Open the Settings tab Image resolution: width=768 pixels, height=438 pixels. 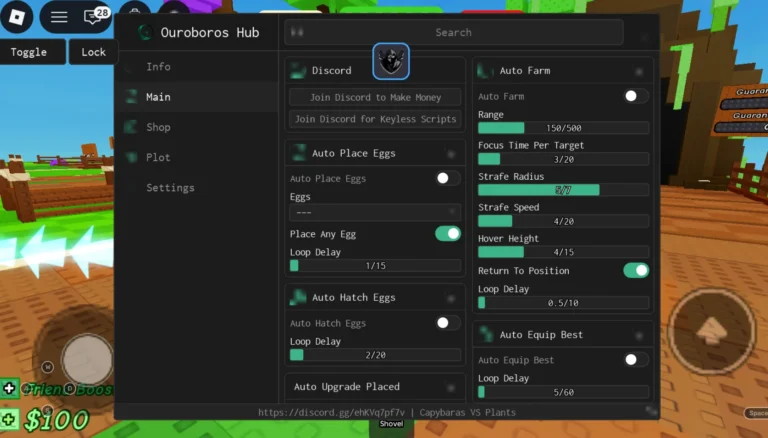[197, 188]
